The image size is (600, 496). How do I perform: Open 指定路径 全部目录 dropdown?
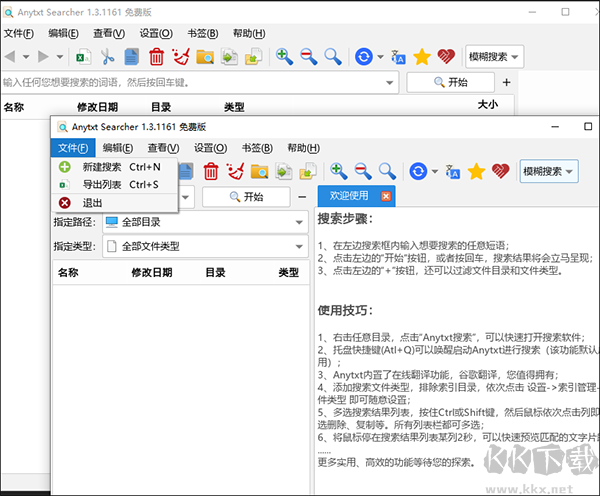tap(205, 222)
